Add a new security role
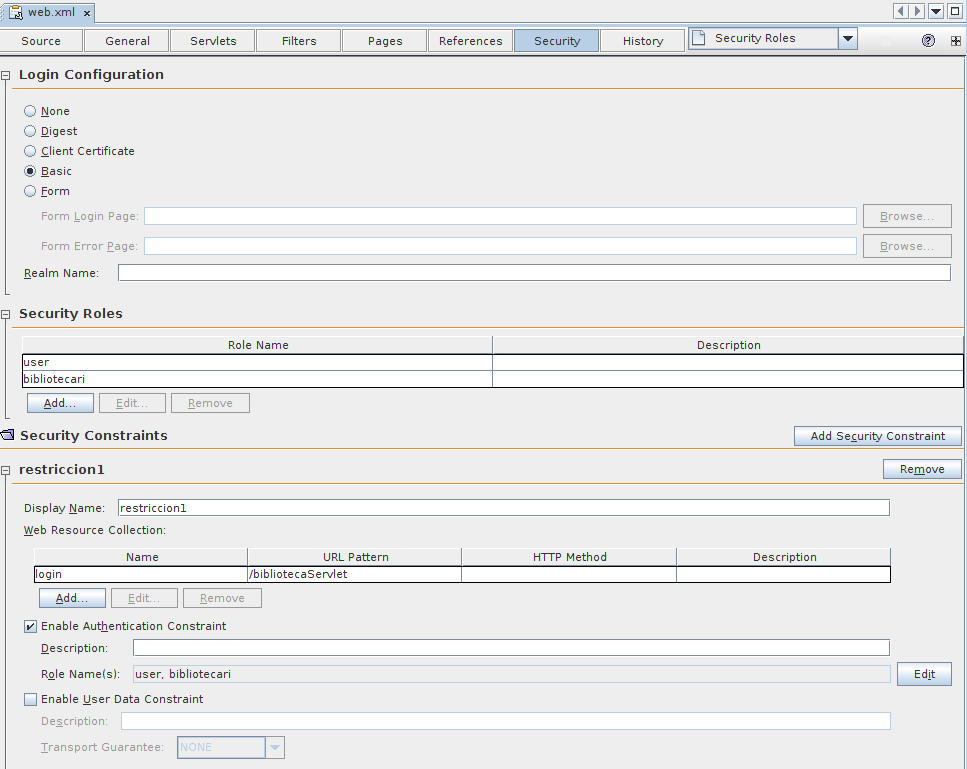The image size is (967, 769). coord(60,403)
